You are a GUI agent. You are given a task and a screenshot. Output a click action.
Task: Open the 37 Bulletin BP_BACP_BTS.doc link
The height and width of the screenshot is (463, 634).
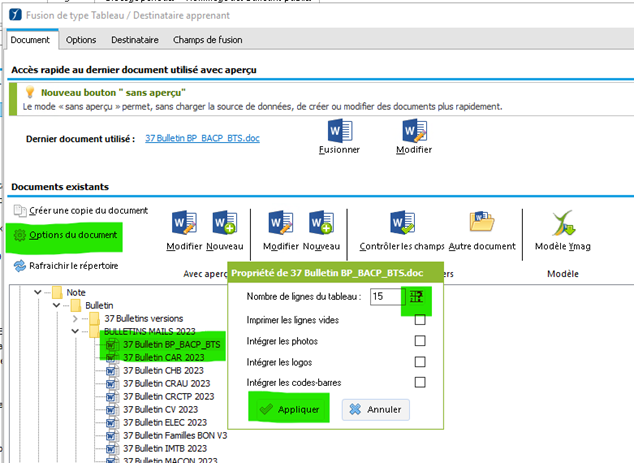tap(202, 138)
